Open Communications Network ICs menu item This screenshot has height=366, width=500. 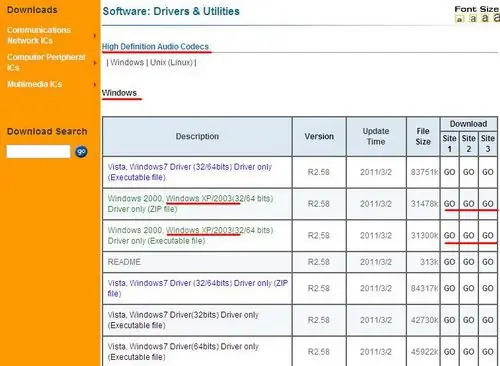(x=39, y=35)
